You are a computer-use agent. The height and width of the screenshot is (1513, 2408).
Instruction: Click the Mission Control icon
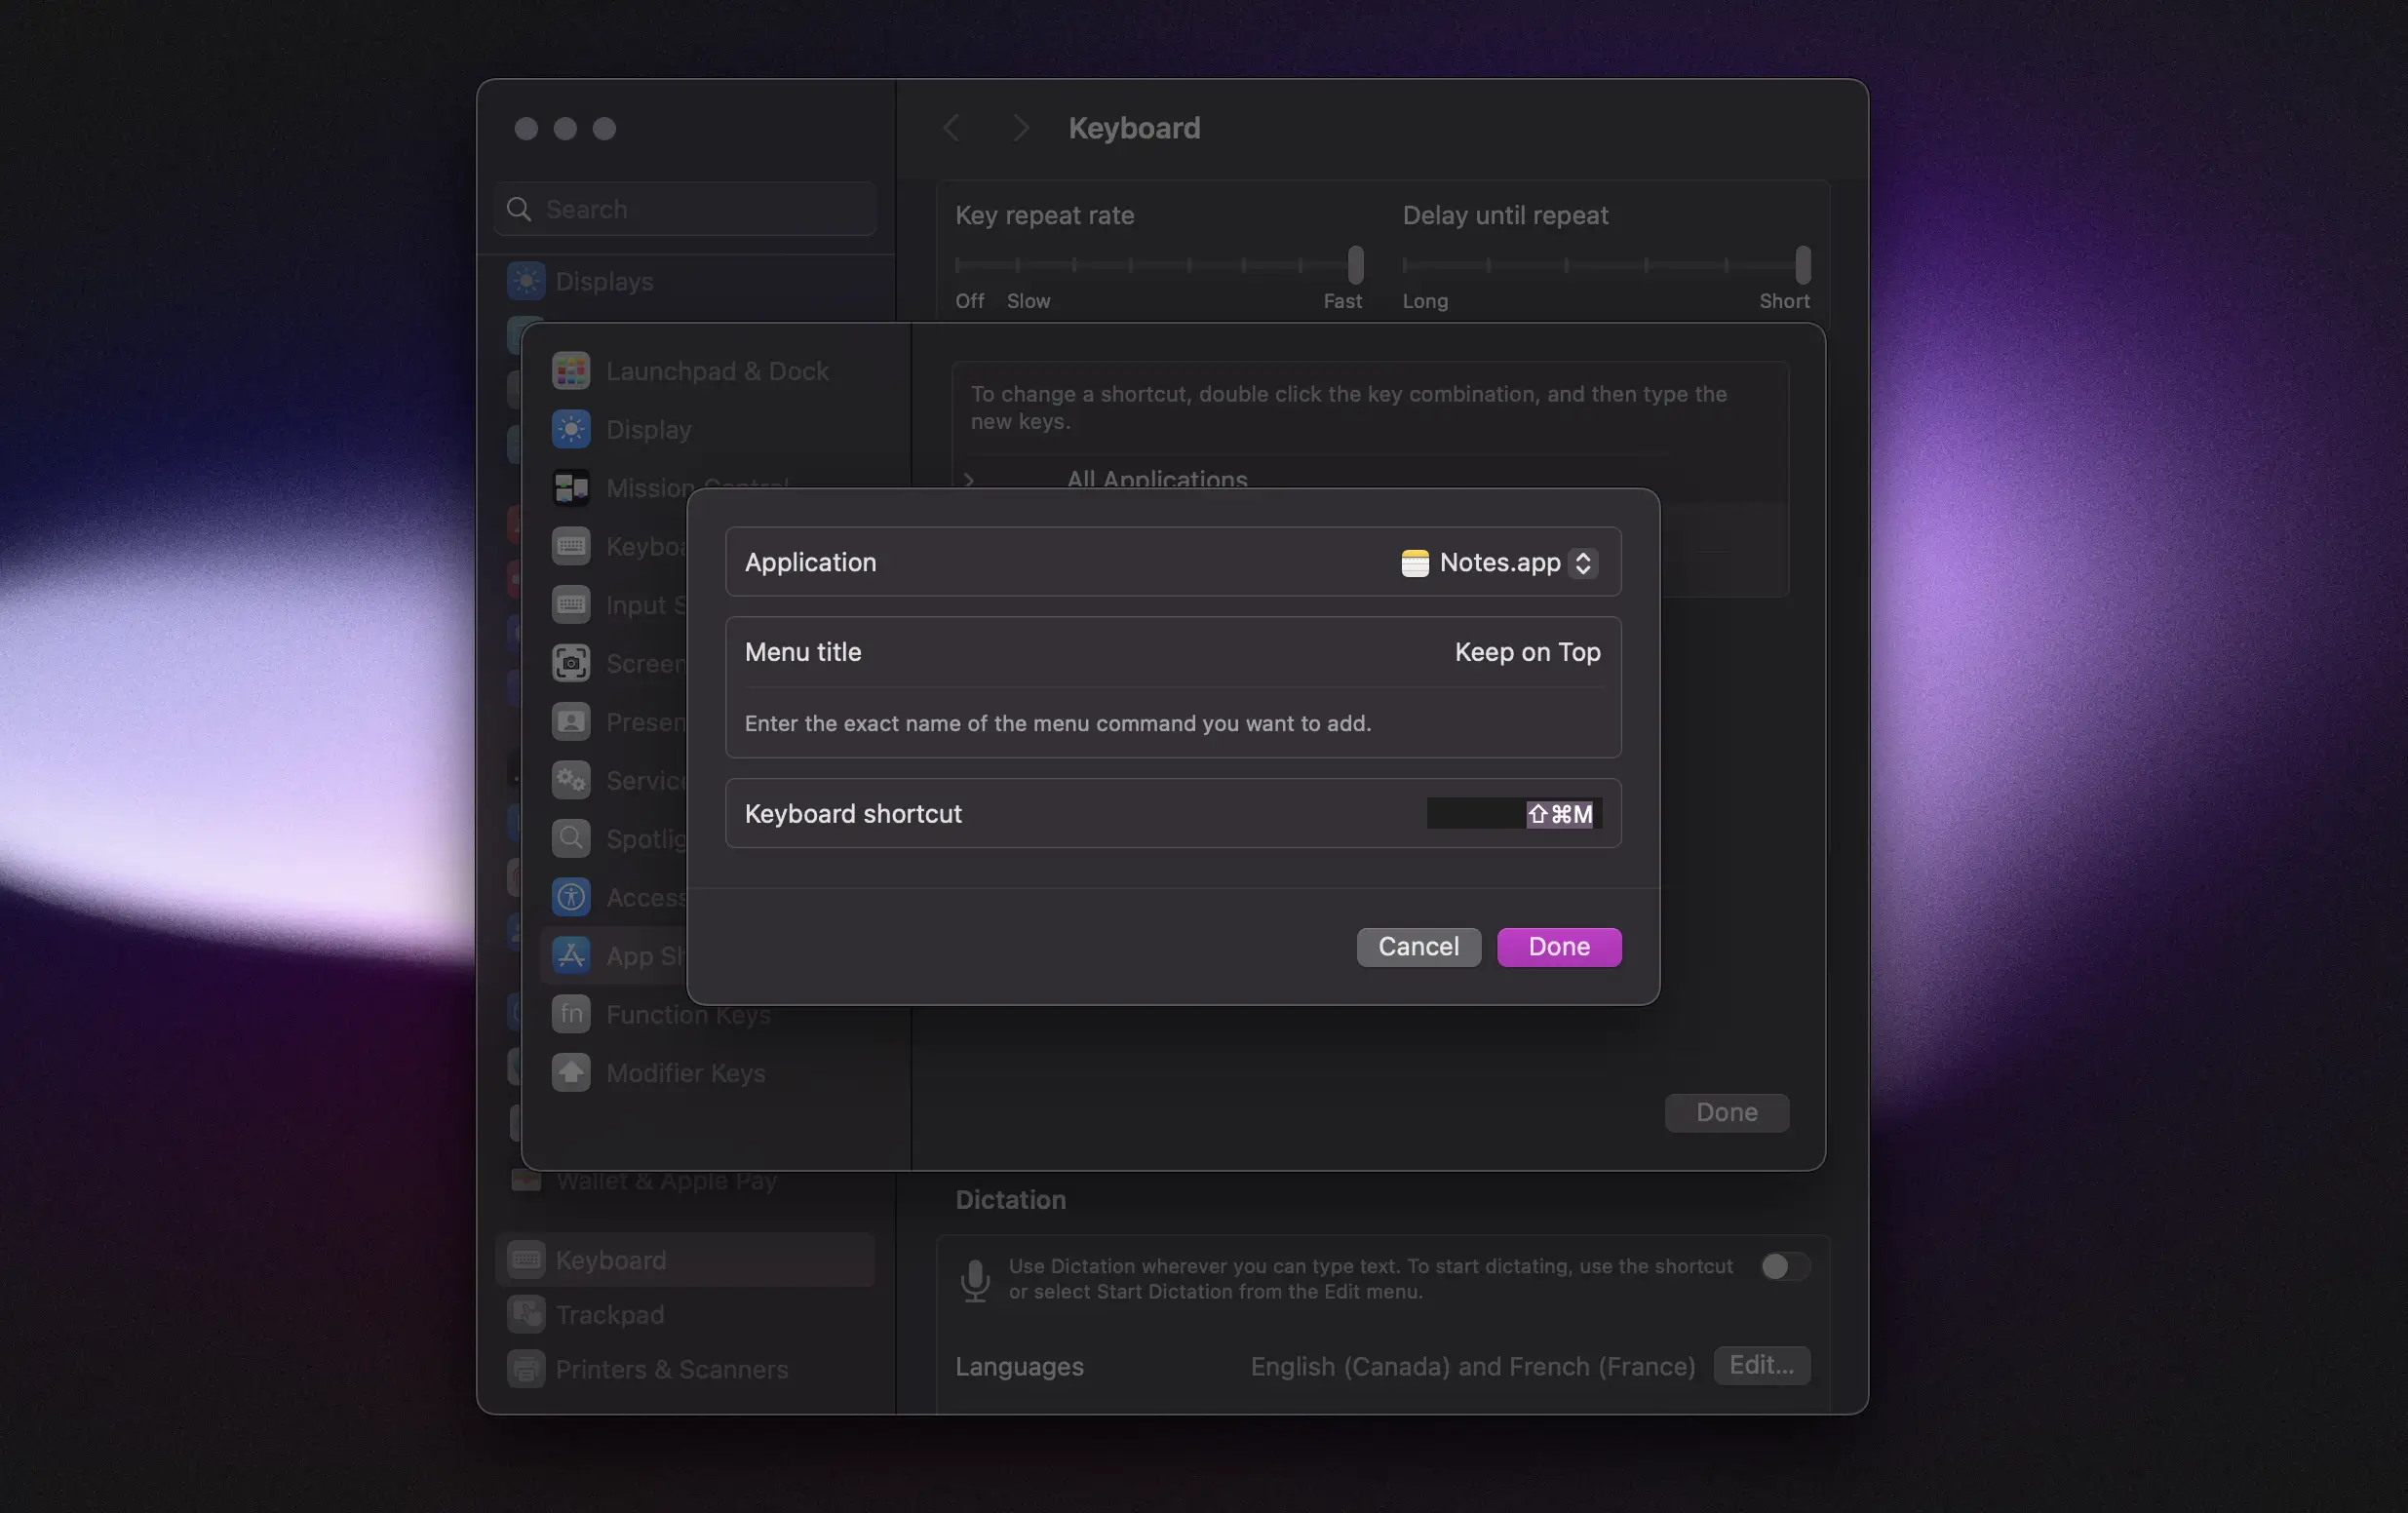pyautogui.click(x=571, y=488)
